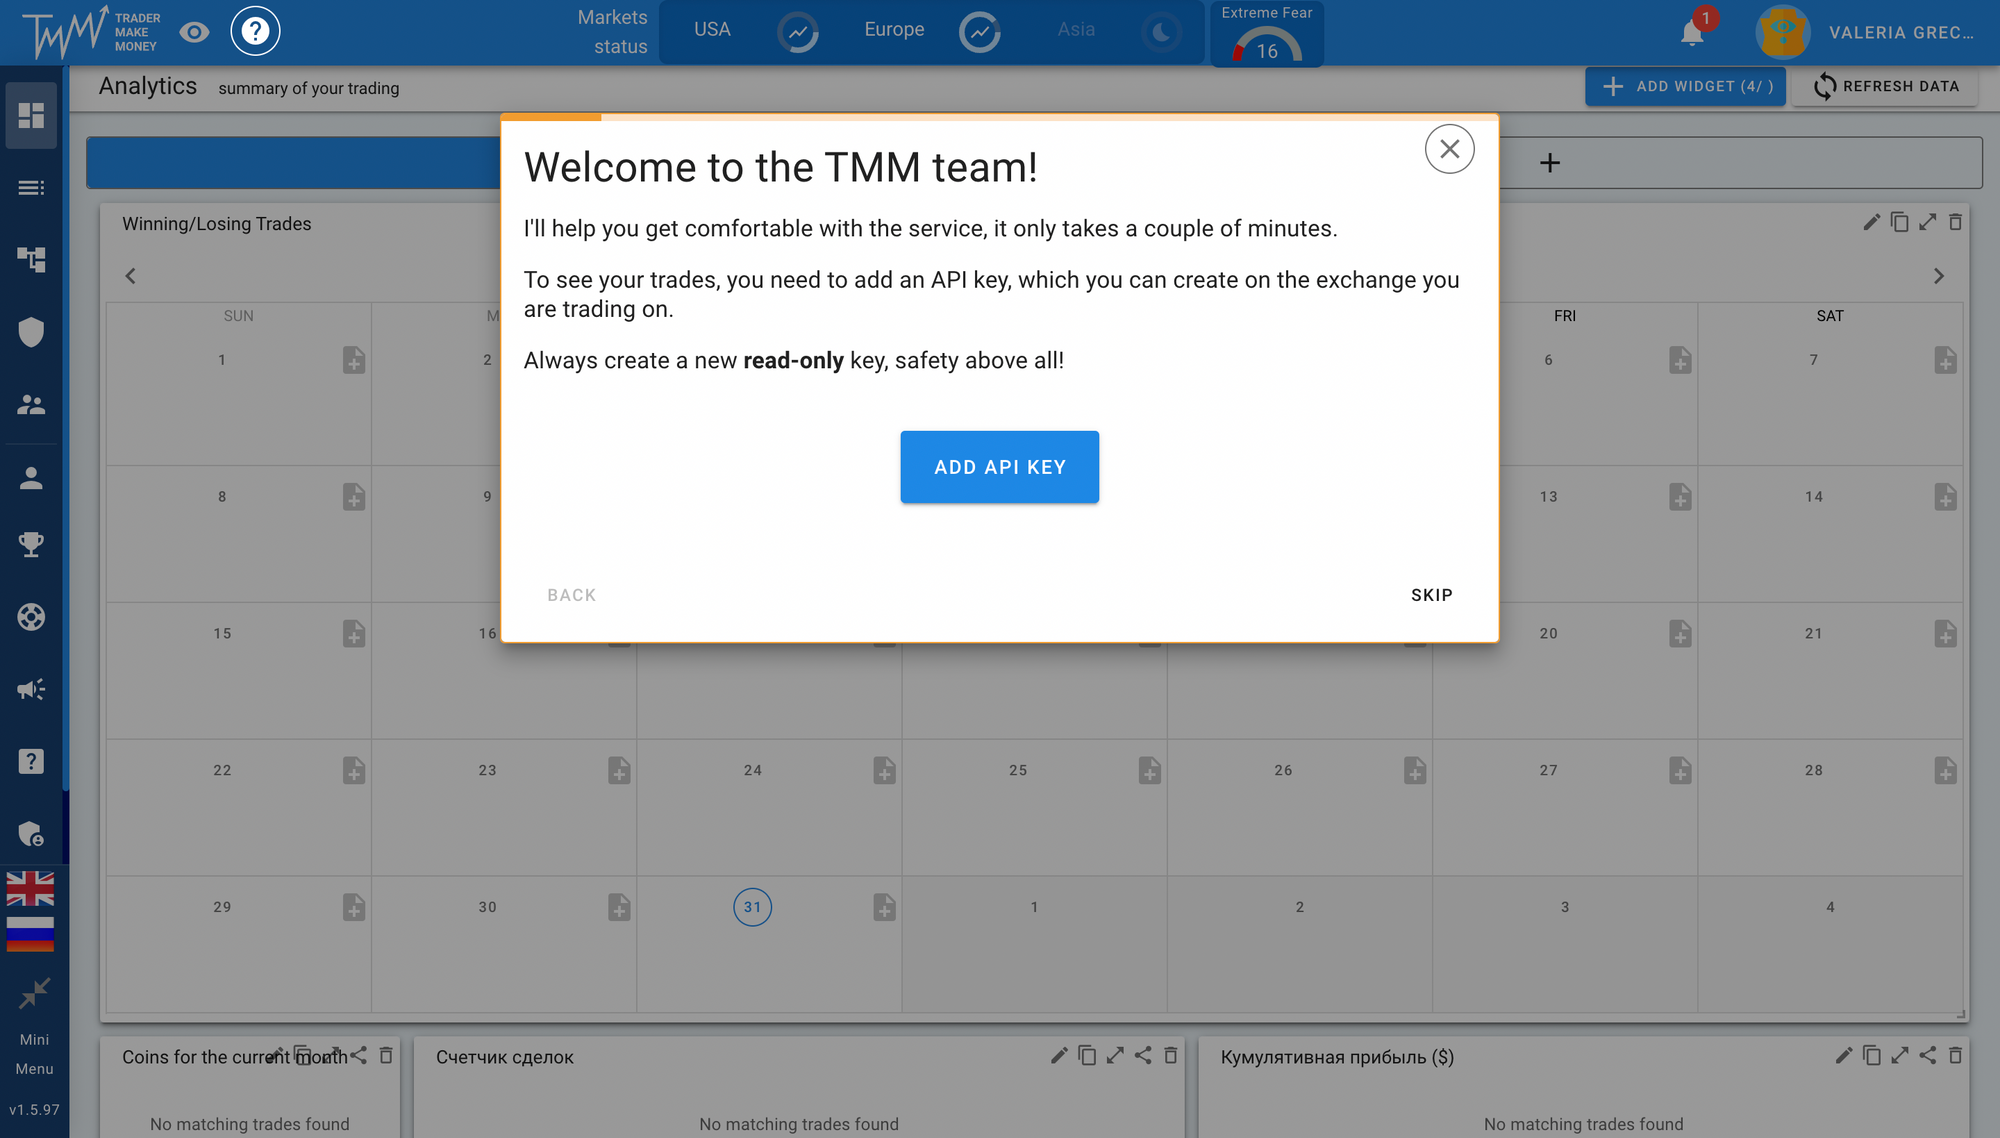Open the support lifebuoy icon in sidebar
Viewport: 2000px width, 1138px height.
click(x=31, y=617)
